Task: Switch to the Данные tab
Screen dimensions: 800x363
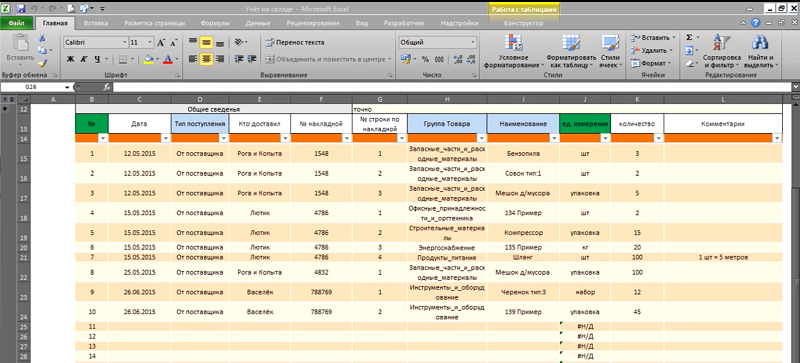Action: point(258,23)
